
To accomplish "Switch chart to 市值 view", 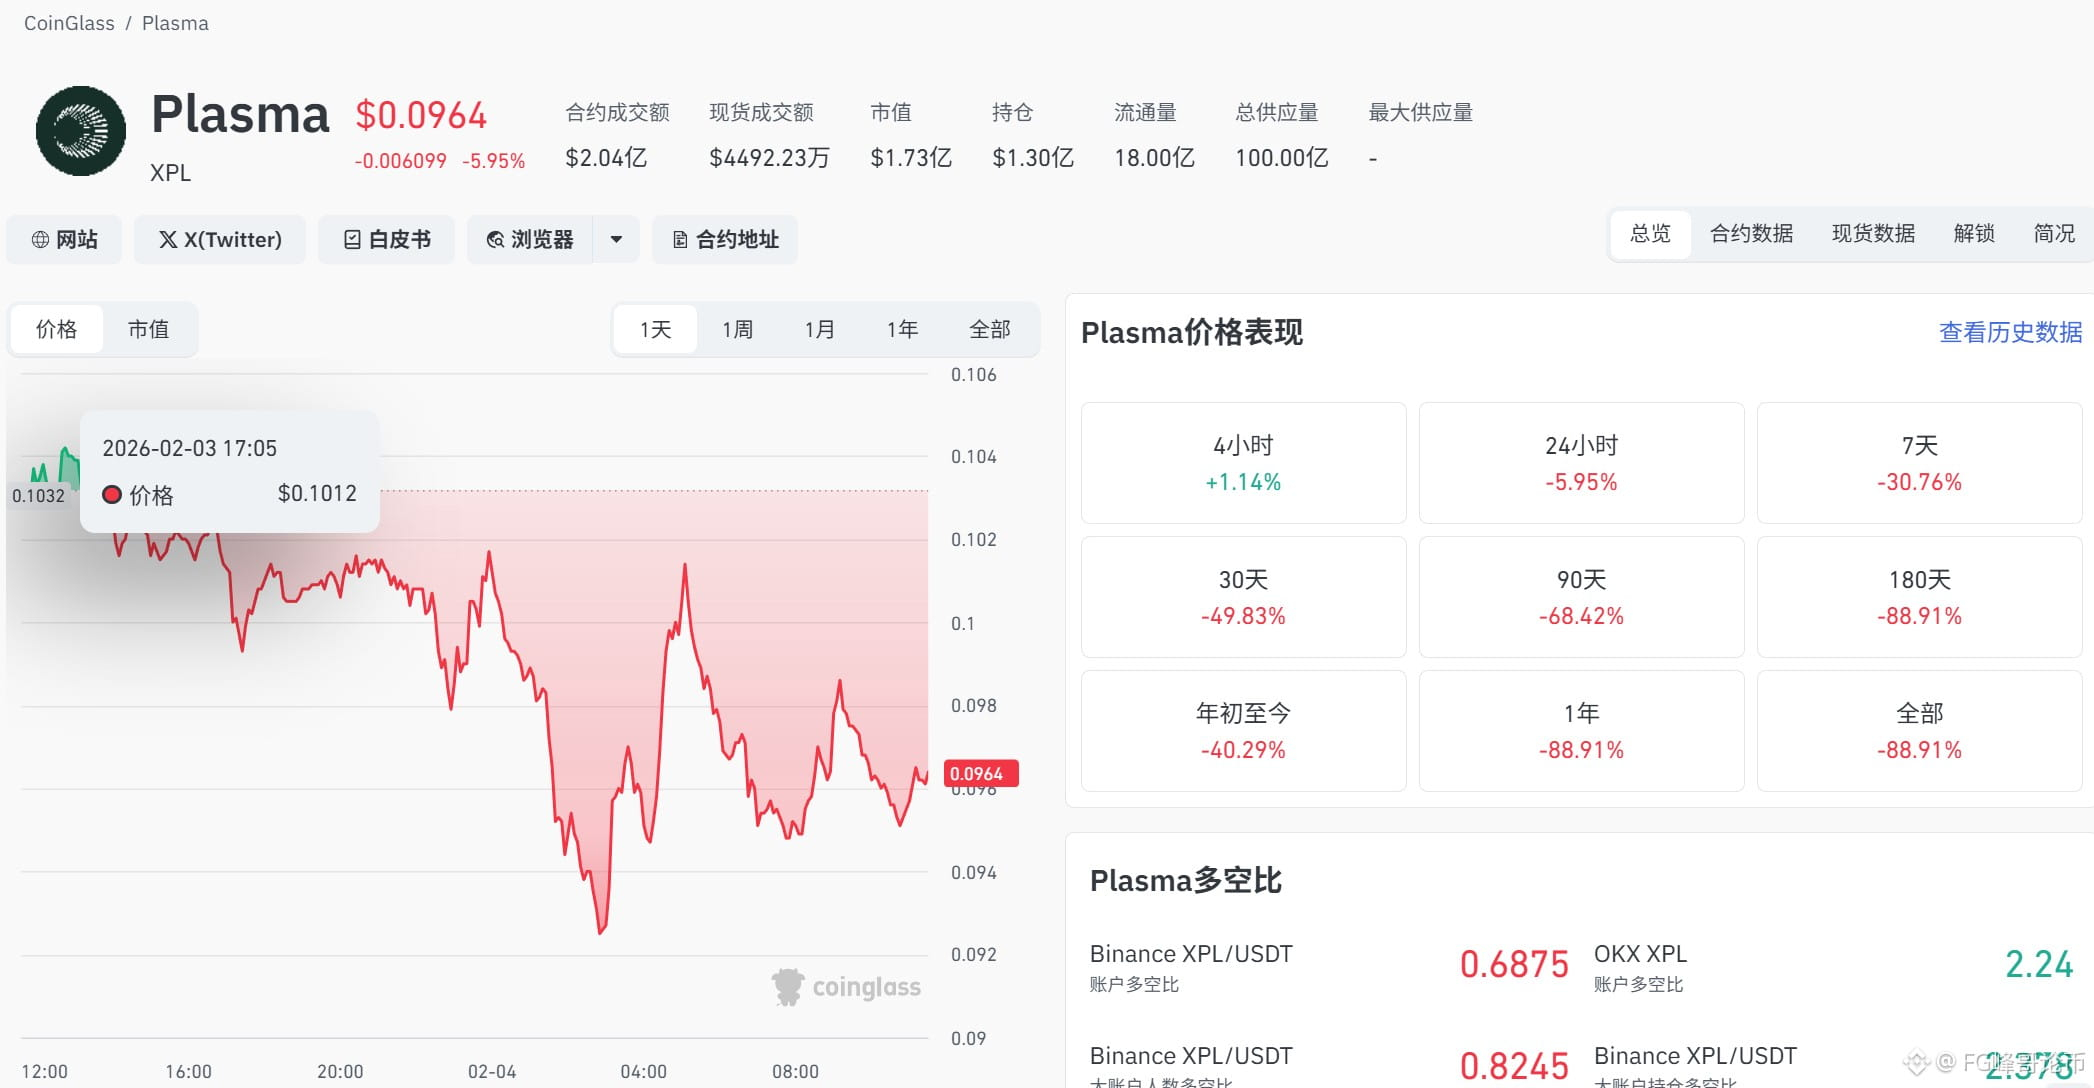I will point(148,329).
